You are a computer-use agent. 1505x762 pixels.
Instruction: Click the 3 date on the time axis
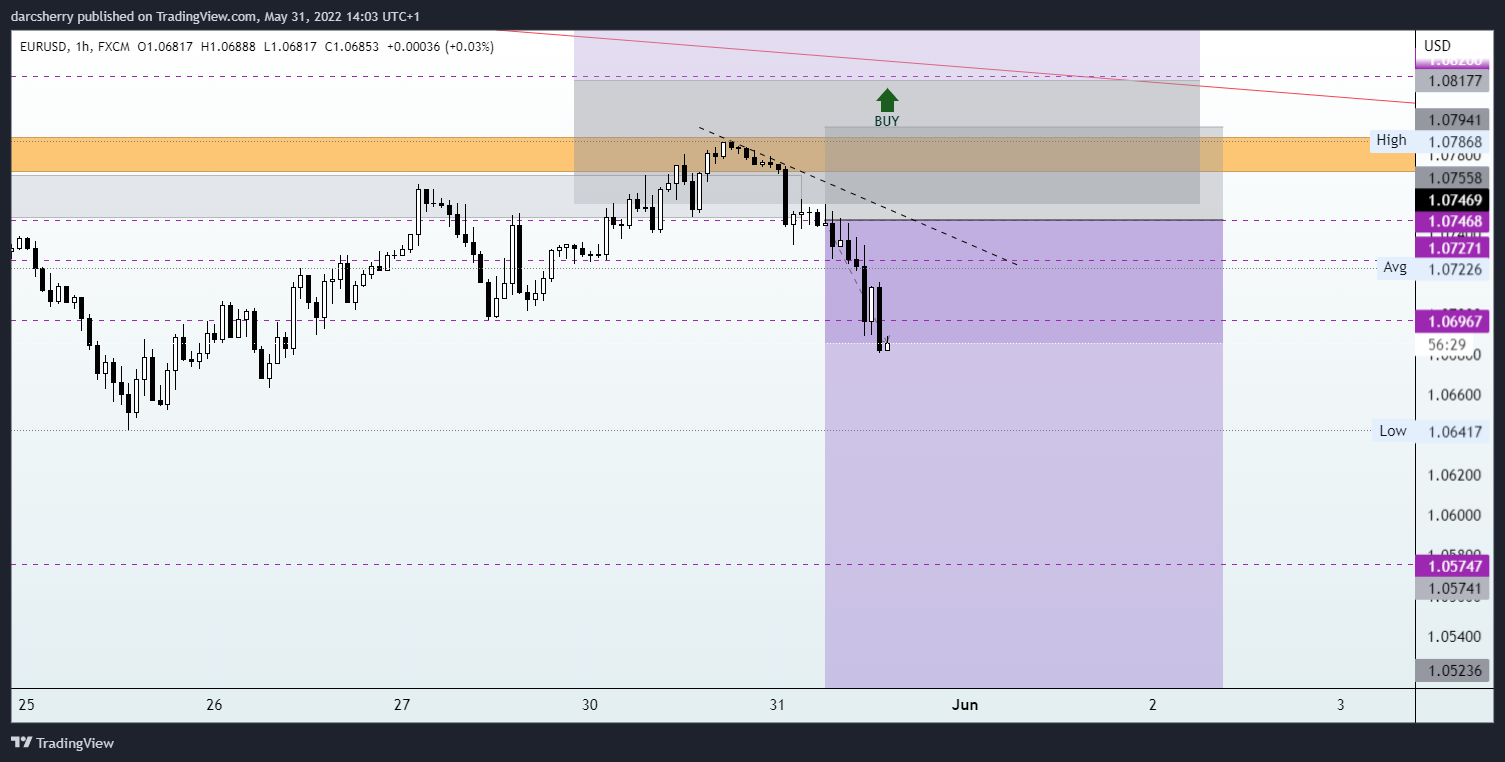click(x=1340, y=705)
